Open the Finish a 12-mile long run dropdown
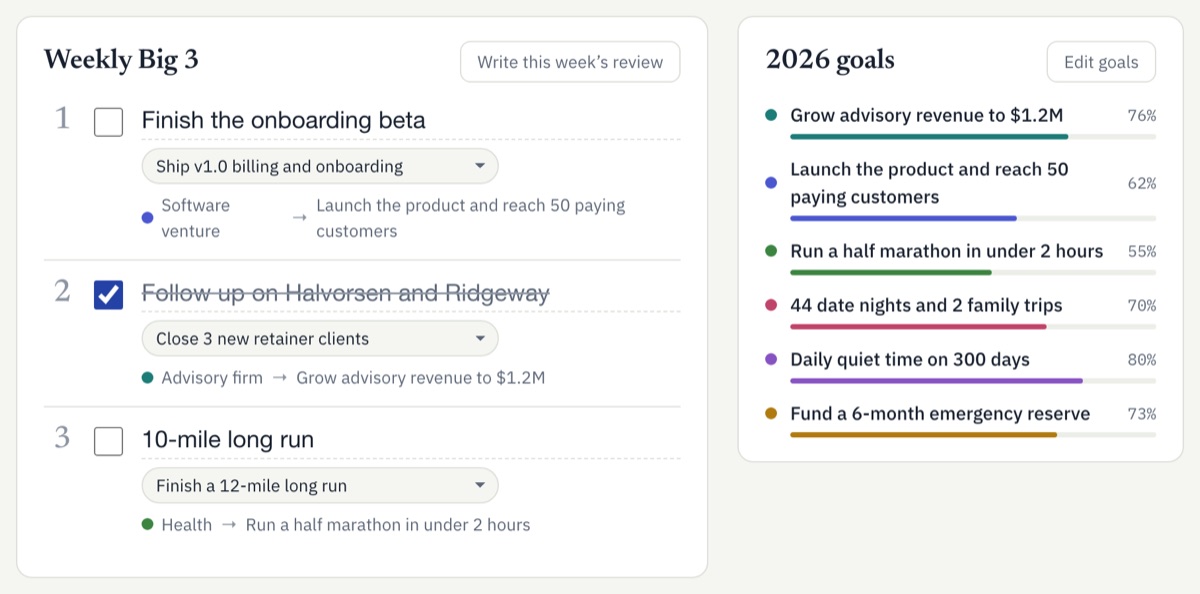Image resolution: width=1200 pixels, height=594 pixels. [x=320, y=486]
